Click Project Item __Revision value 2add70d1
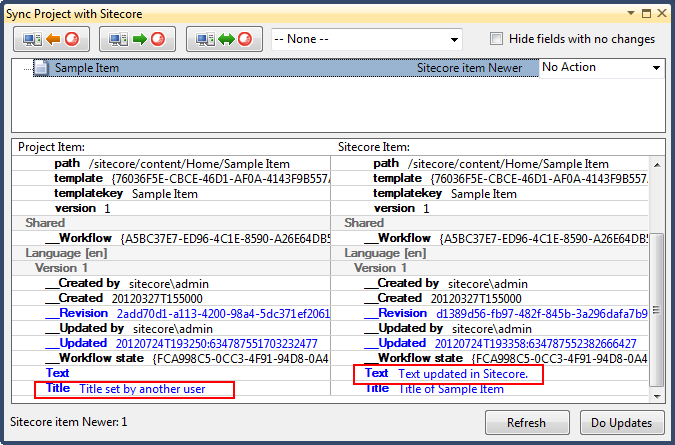Viewport: 675px width, 445px height. (x=223, y=314)
